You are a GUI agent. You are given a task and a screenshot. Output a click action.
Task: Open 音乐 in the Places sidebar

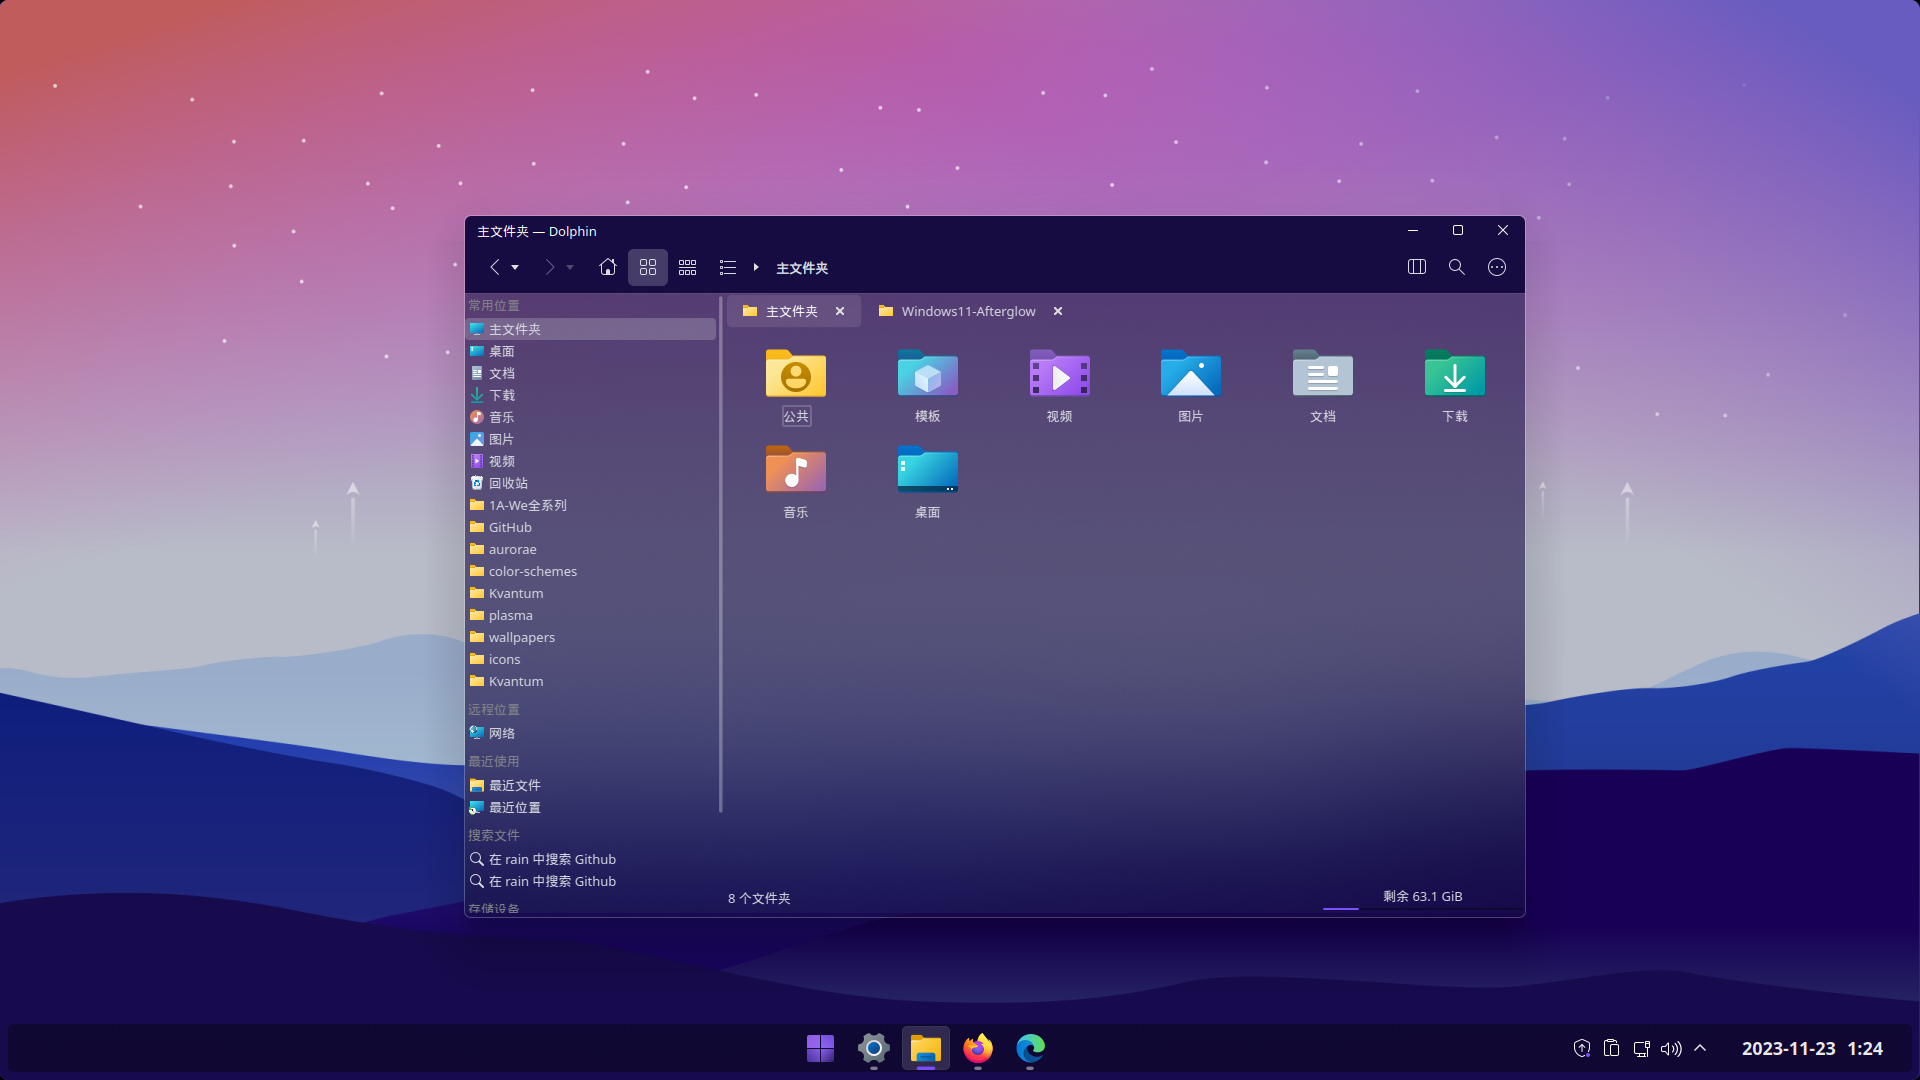click(591, 417)
